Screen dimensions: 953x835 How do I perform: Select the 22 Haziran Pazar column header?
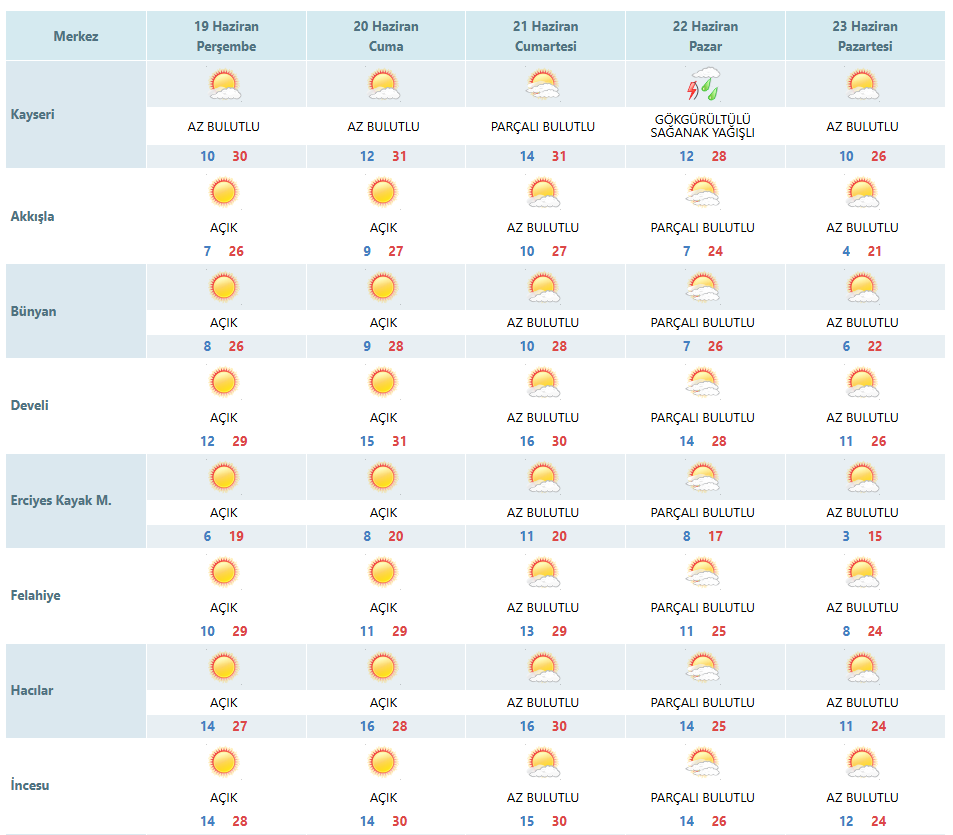705,36
